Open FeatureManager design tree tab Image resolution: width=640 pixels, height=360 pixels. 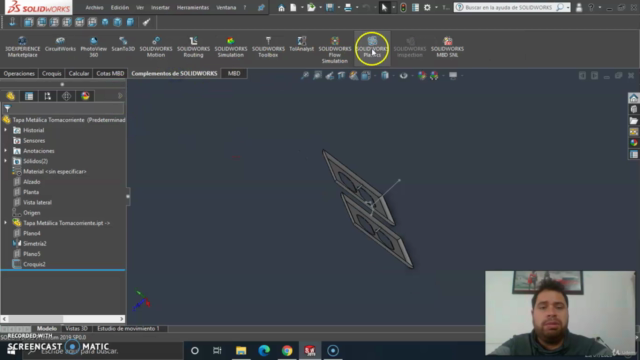10,96
